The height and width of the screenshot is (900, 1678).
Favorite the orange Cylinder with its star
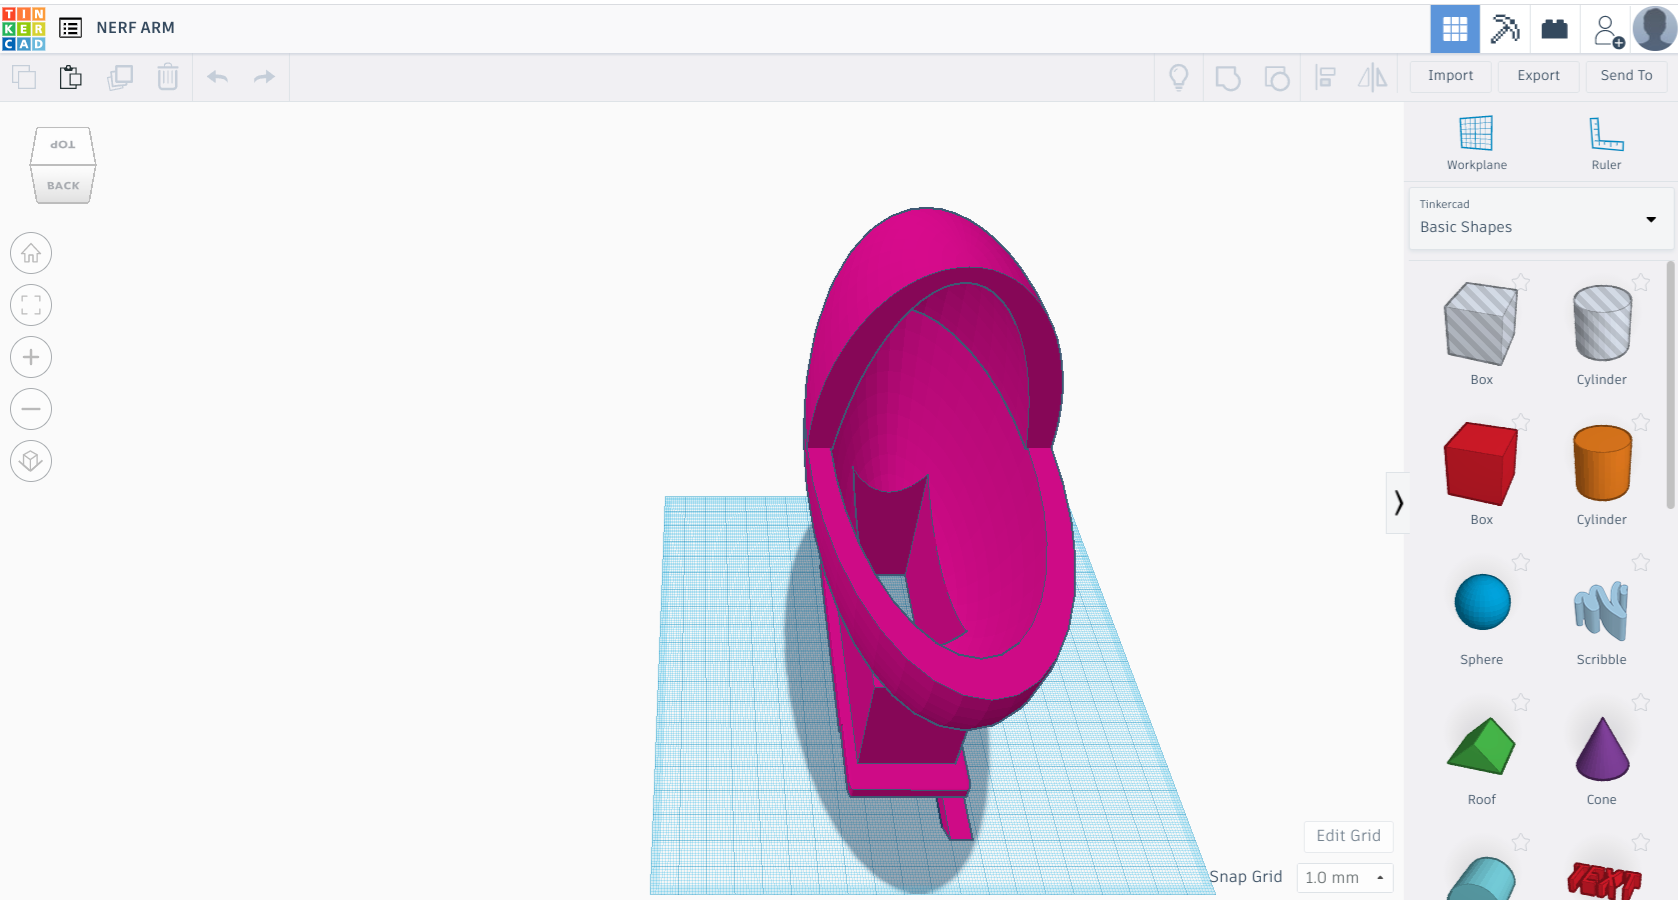pyautogui.click(x=1641, y=423)
